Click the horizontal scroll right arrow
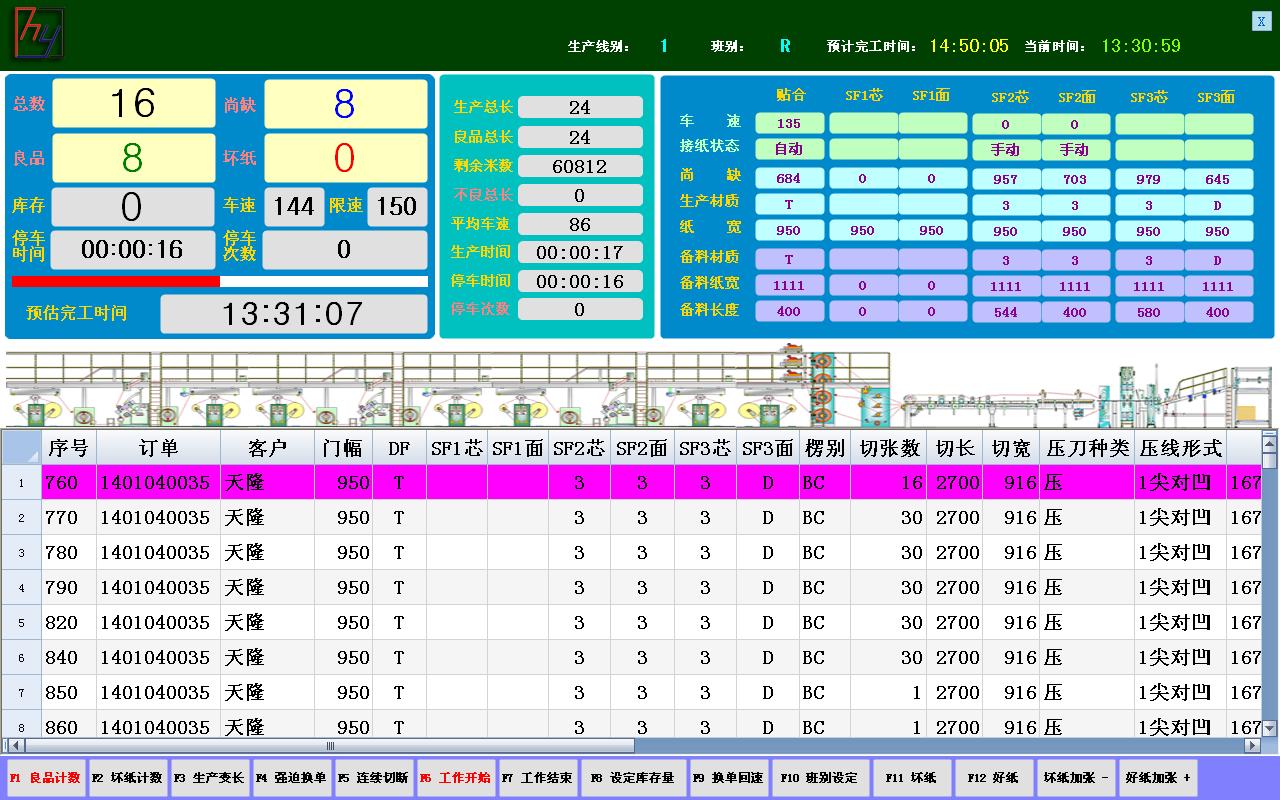 coord(1251,746)
